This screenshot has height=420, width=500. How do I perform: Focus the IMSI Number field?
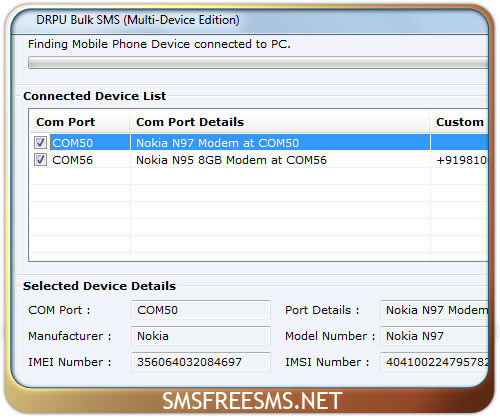[434, 362]
